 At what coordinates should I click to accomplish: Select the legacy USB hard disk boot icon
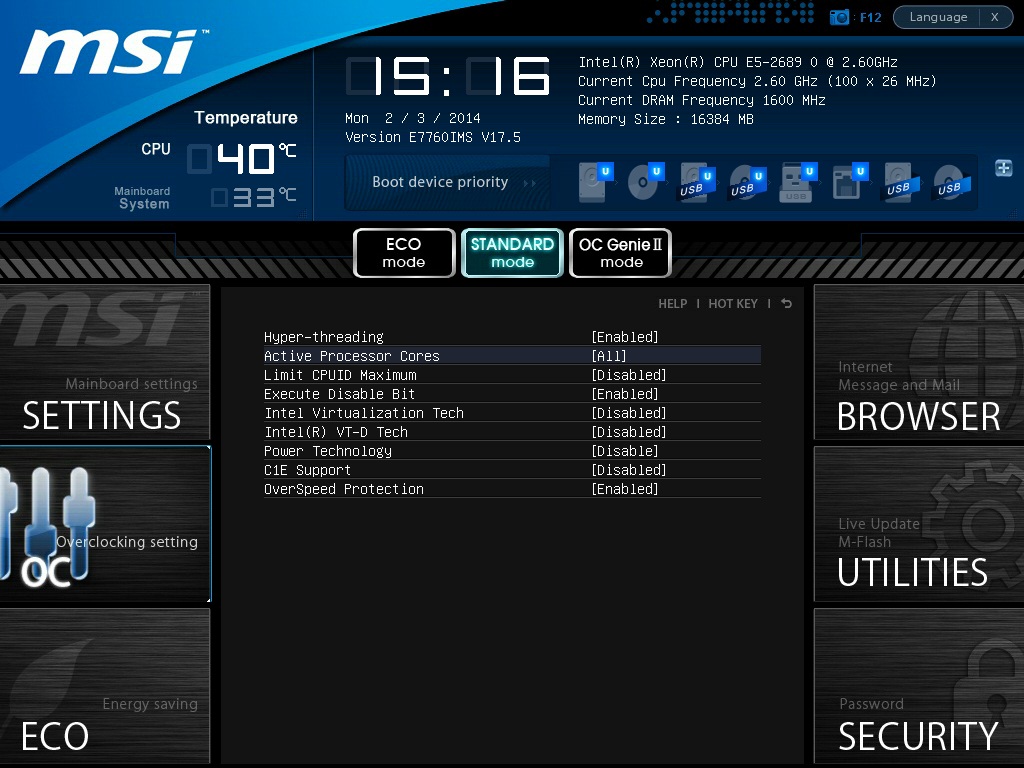point(901,182)
